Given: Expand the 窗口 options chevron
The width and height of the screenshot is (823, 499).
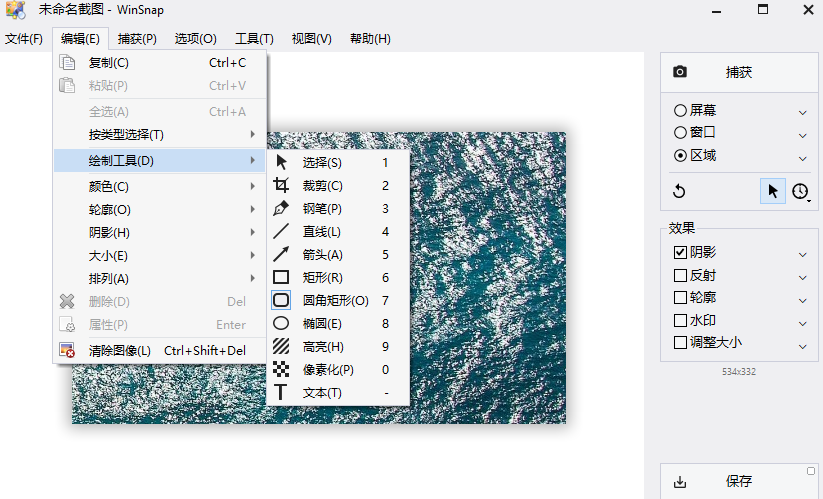Looking at the screenshot, I should (x=803, y=135).
